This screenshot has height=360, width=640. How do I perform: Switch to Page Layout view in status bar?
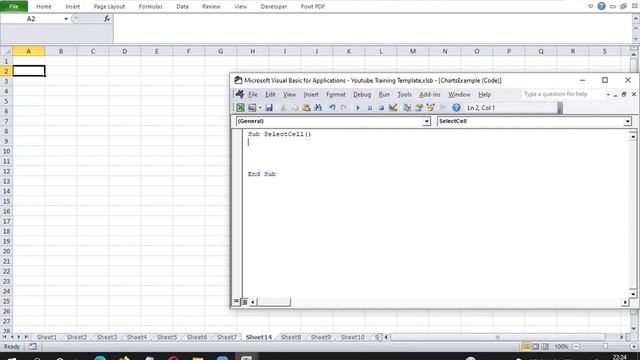pyautogui.click(x=536, y=347)
